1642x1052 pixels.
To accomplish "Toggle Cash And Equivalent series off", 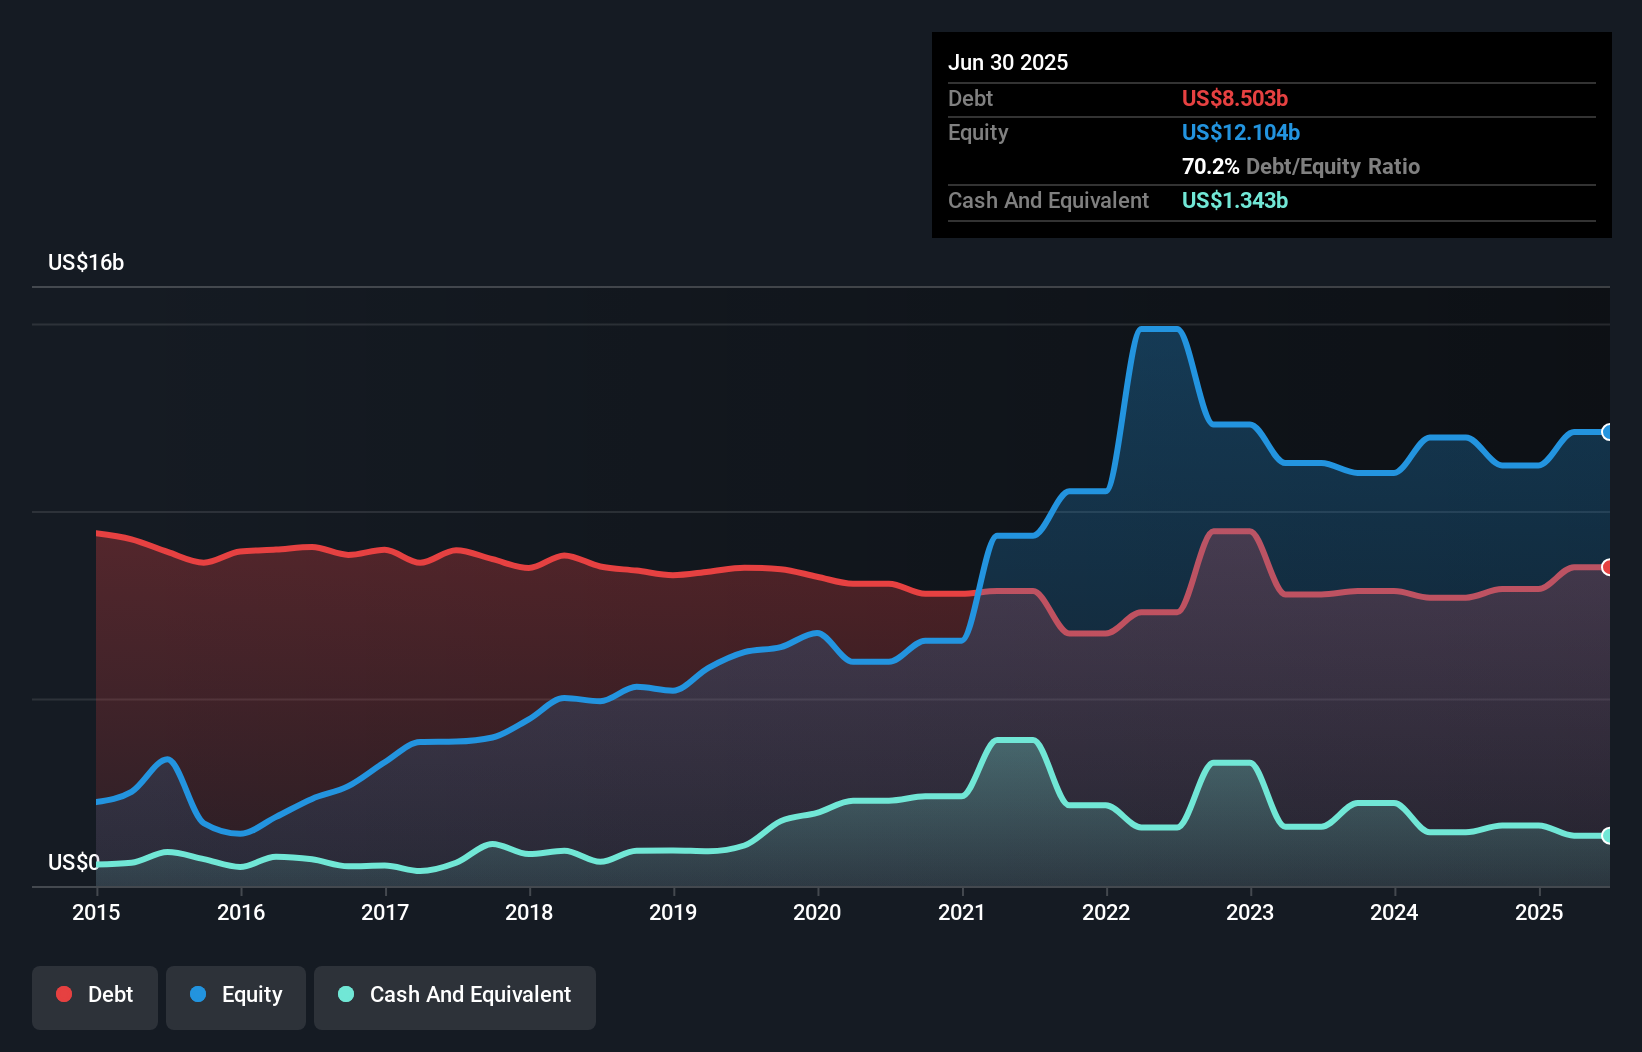I will 455,994.
